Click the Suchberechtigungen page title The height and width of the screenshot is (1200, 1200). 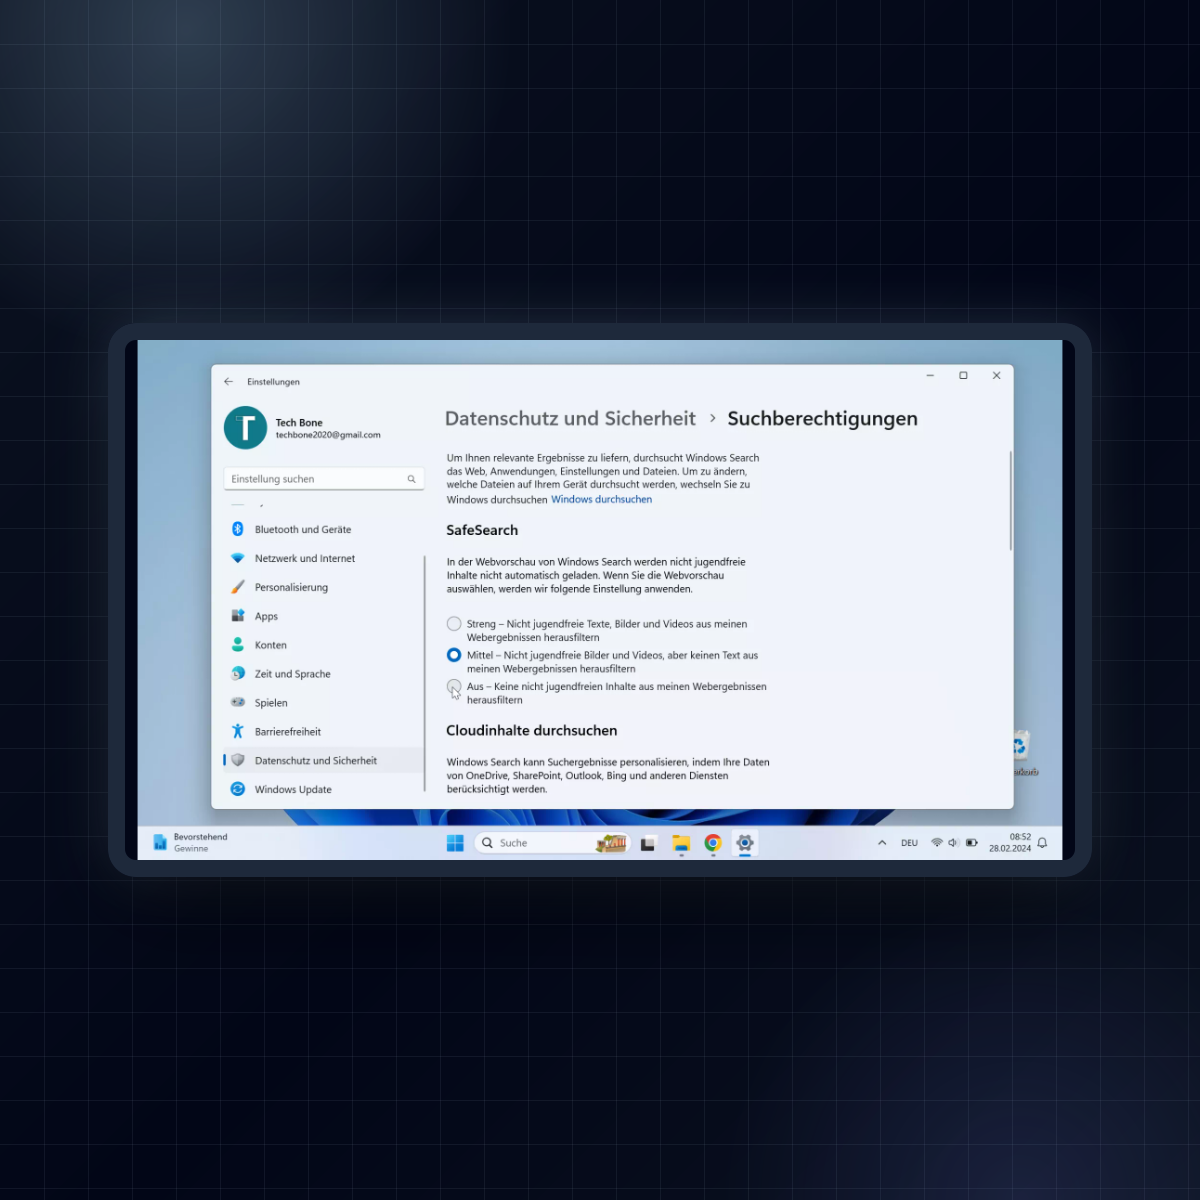[822, 419]
